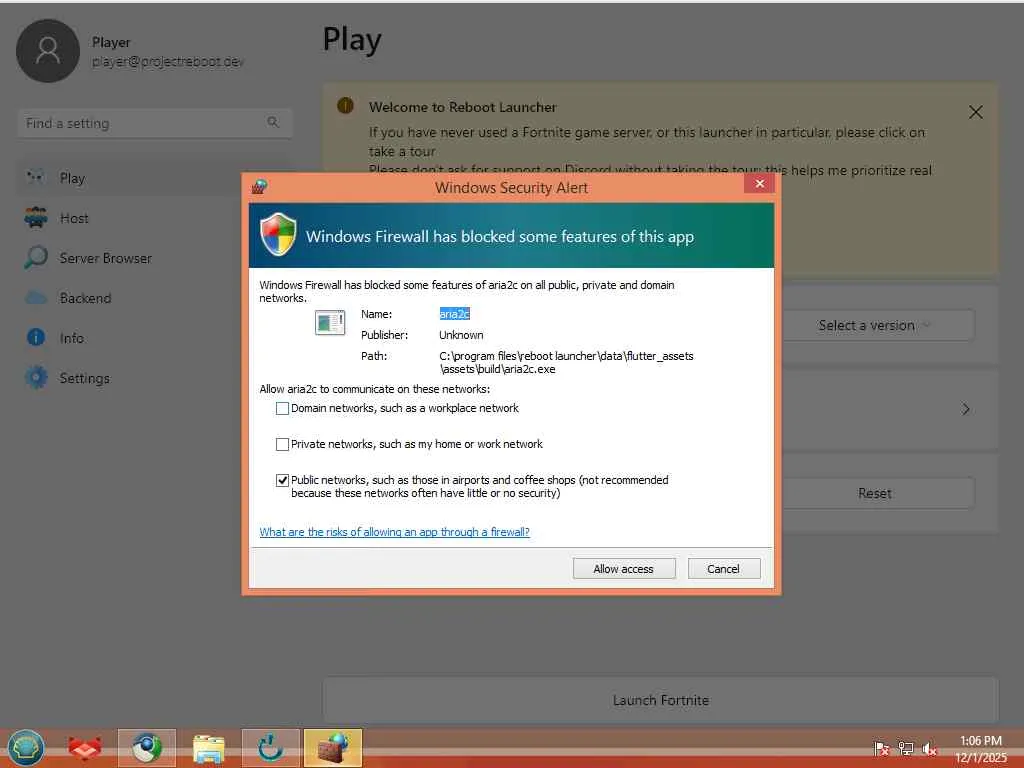
Task: Click the Play controller icon in sidebar
Action: 35,177
